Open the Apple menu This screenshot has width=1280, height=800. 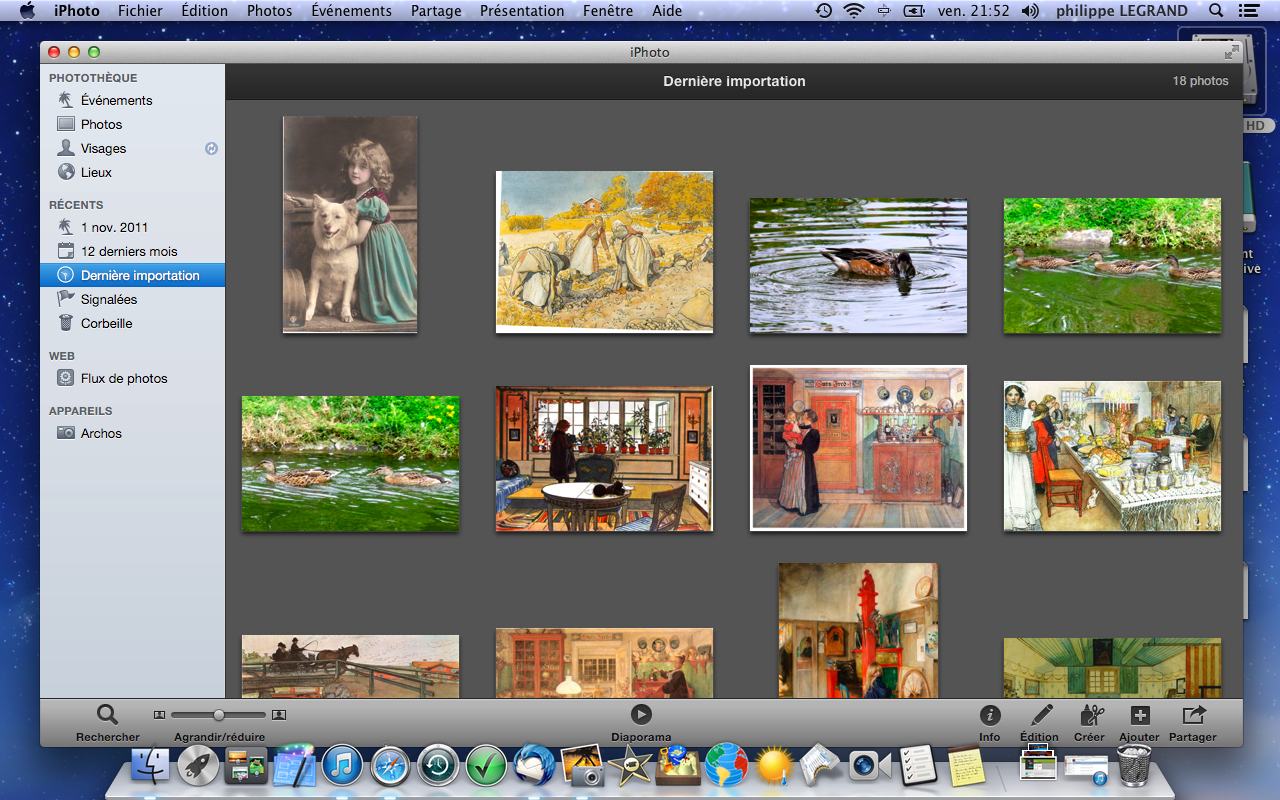click(x=27, y=11)
